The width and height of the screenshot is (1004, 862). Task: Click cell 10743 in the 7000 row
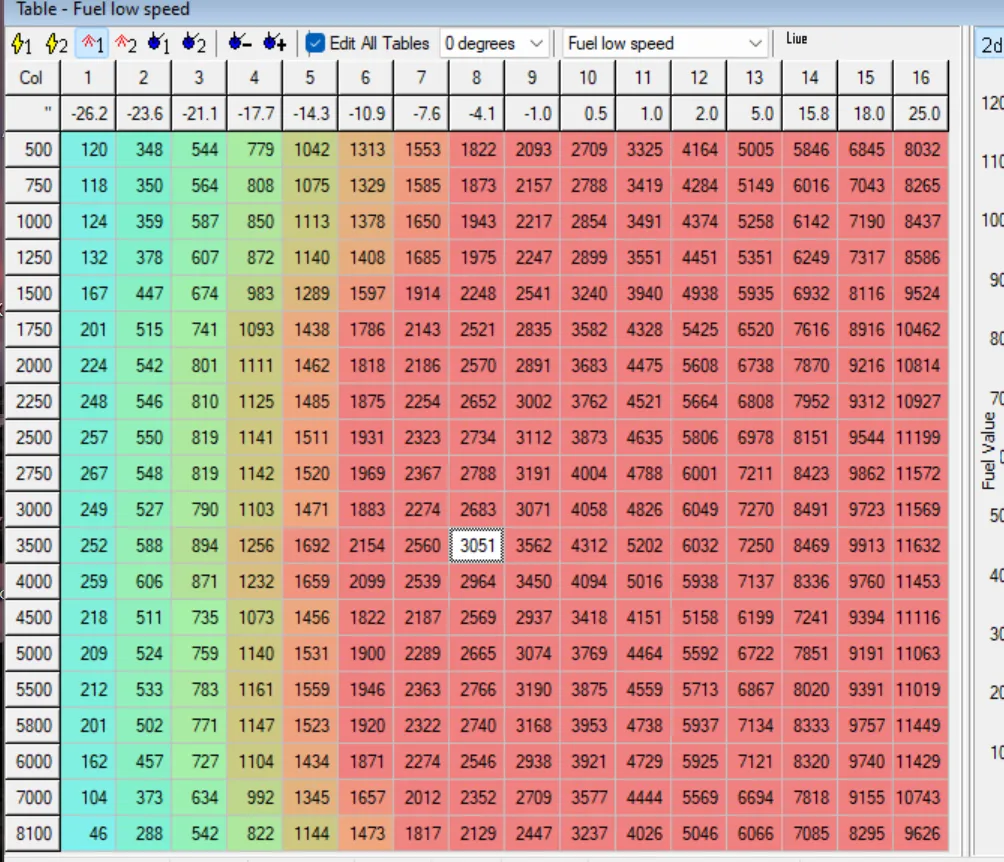point(921,797)
